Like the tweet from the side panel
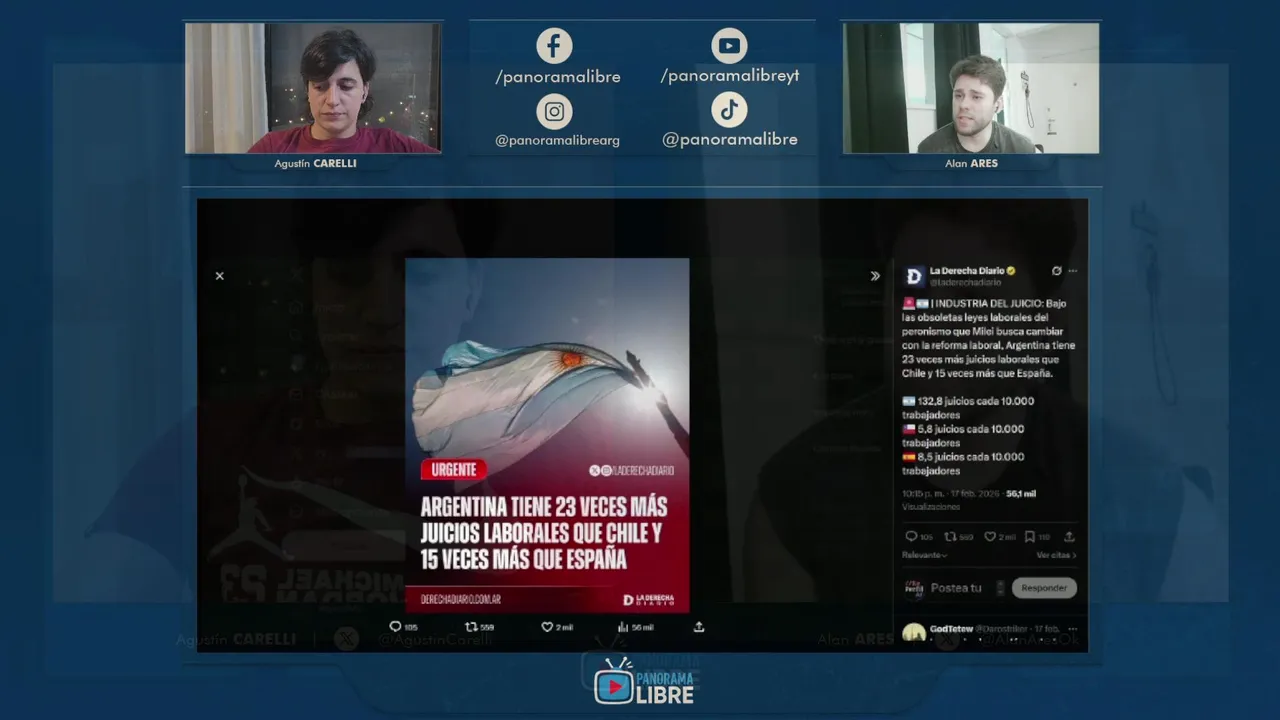 (990, 537)
